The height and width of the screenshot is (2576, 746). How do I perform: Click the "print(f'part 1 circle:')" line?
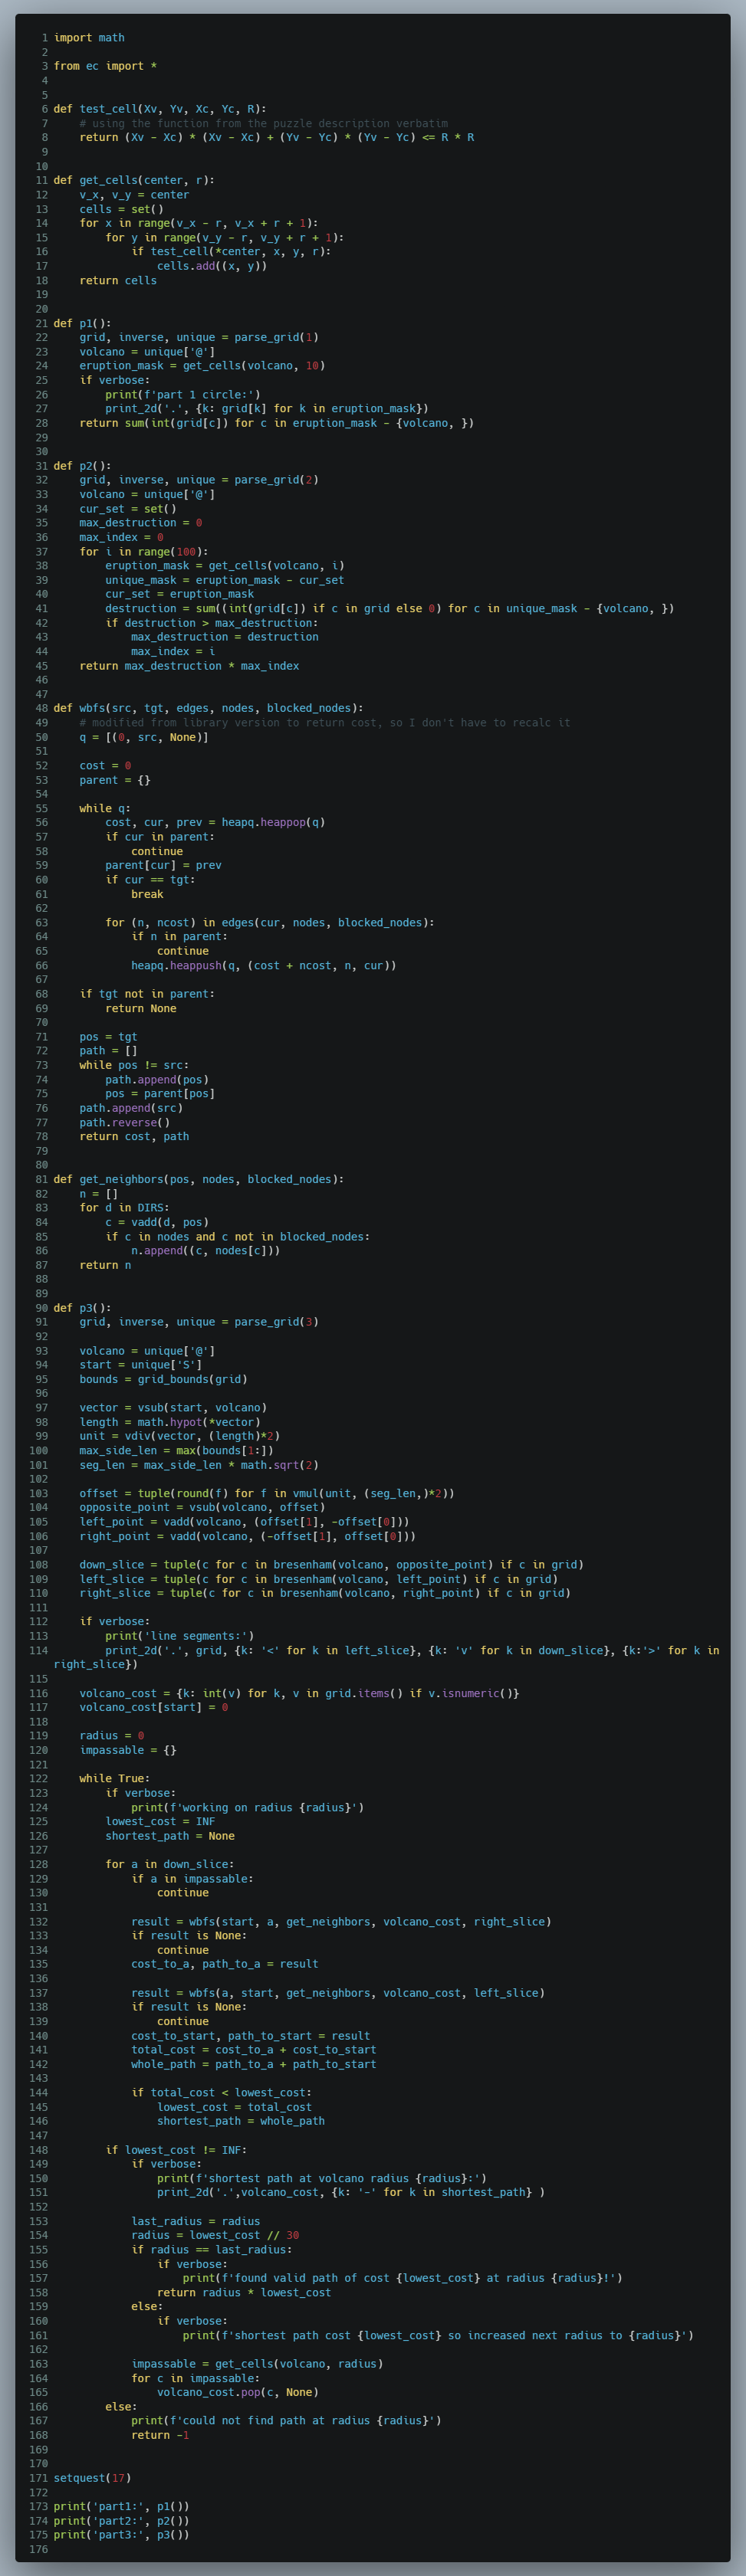(x=183, y=394)
